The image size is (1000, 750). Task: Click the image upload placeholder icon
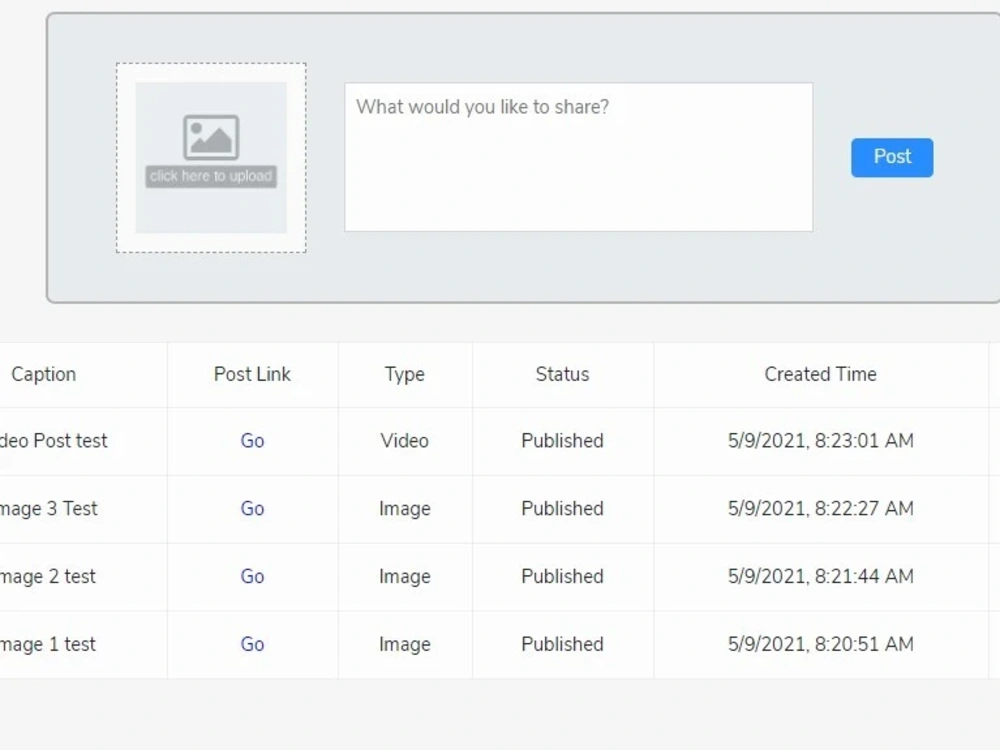tap(211, 137)
